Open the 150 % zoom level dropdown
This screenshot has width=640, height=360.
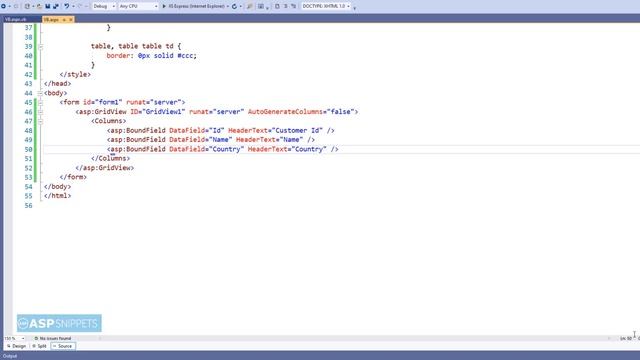[x=14, y=338]
